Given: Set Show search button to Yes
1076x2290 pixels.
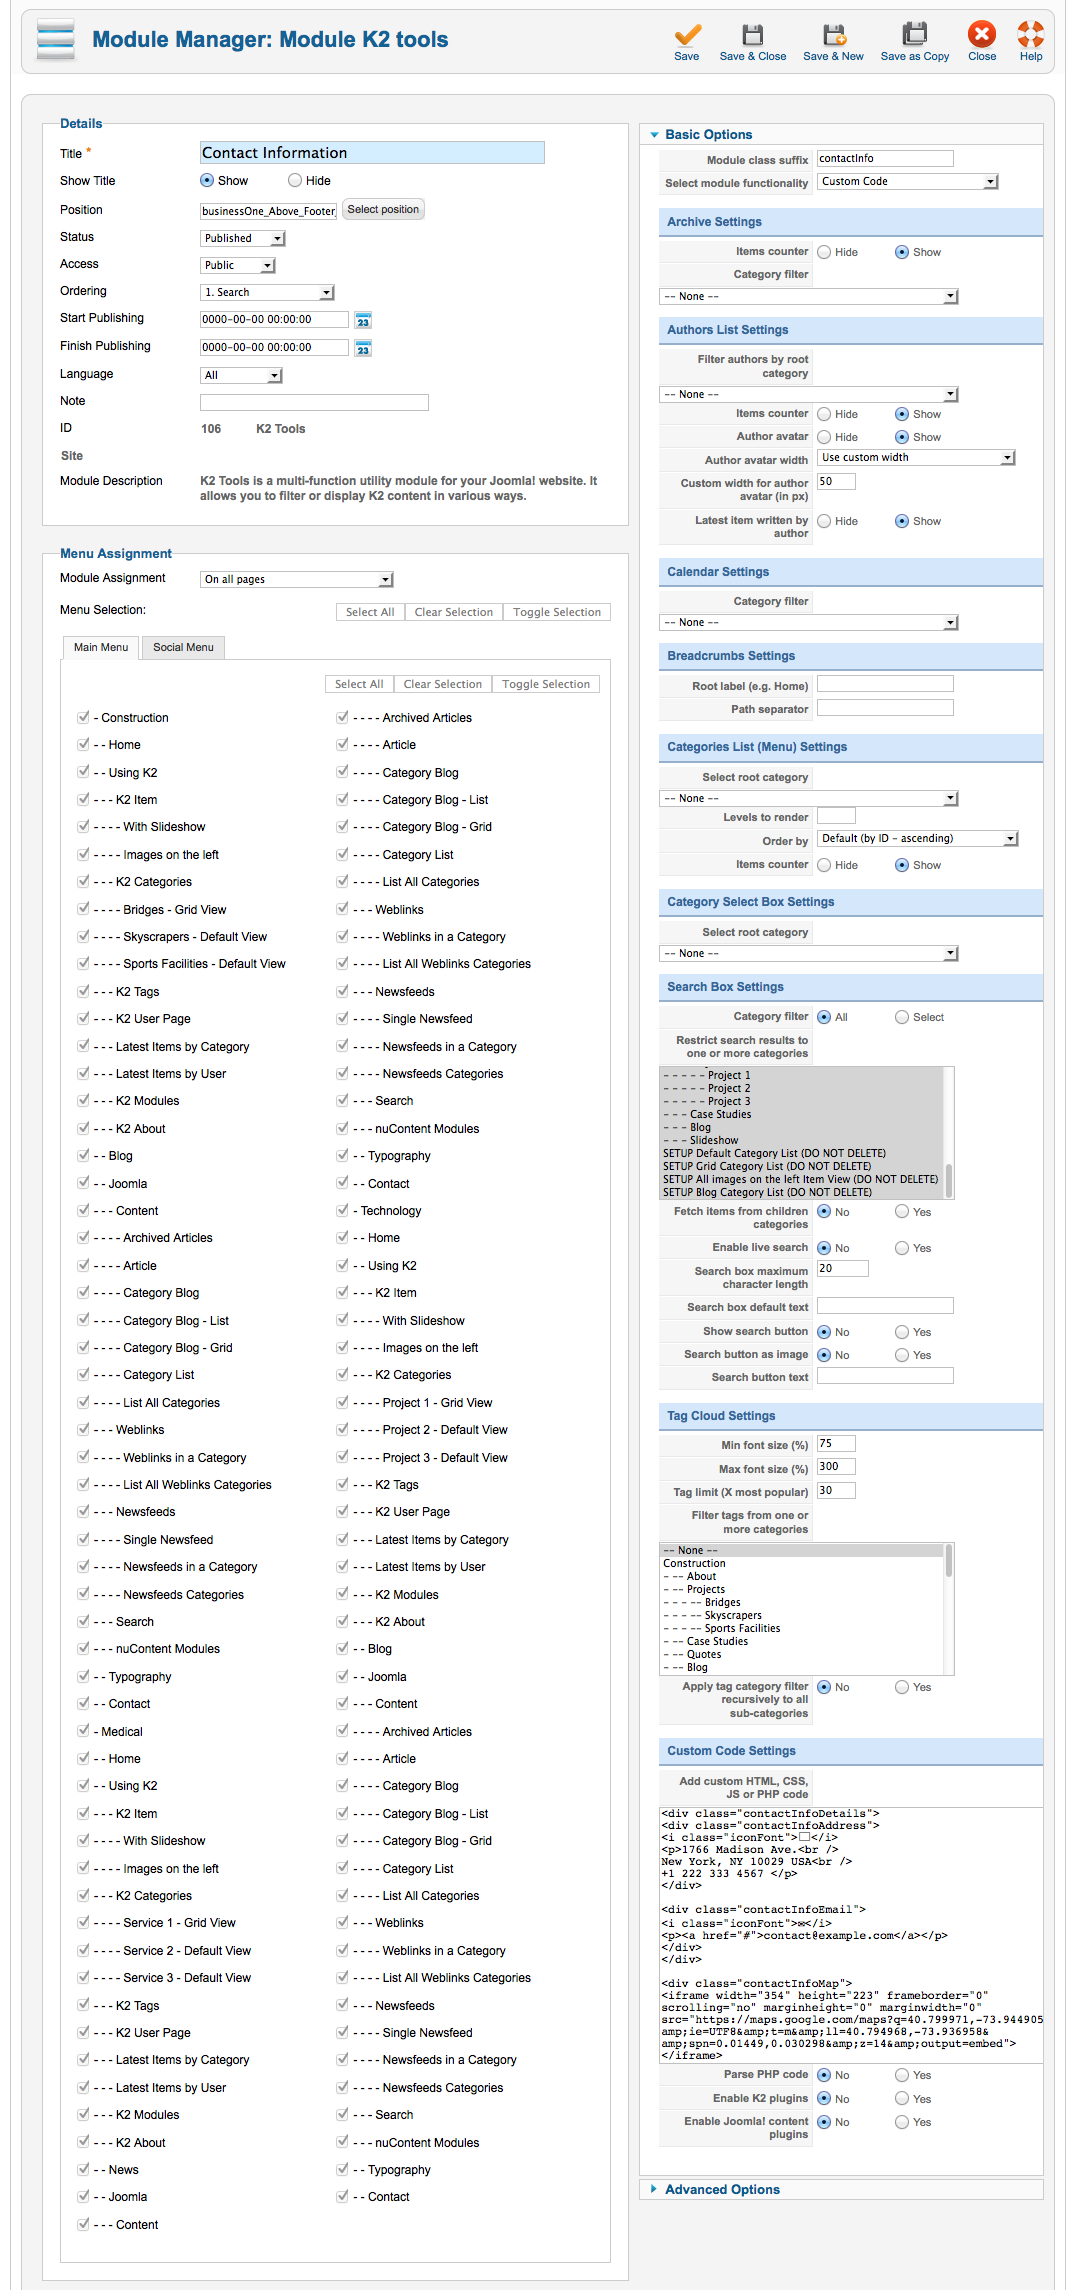Looking at the screenshot, I should (902, 1332).
